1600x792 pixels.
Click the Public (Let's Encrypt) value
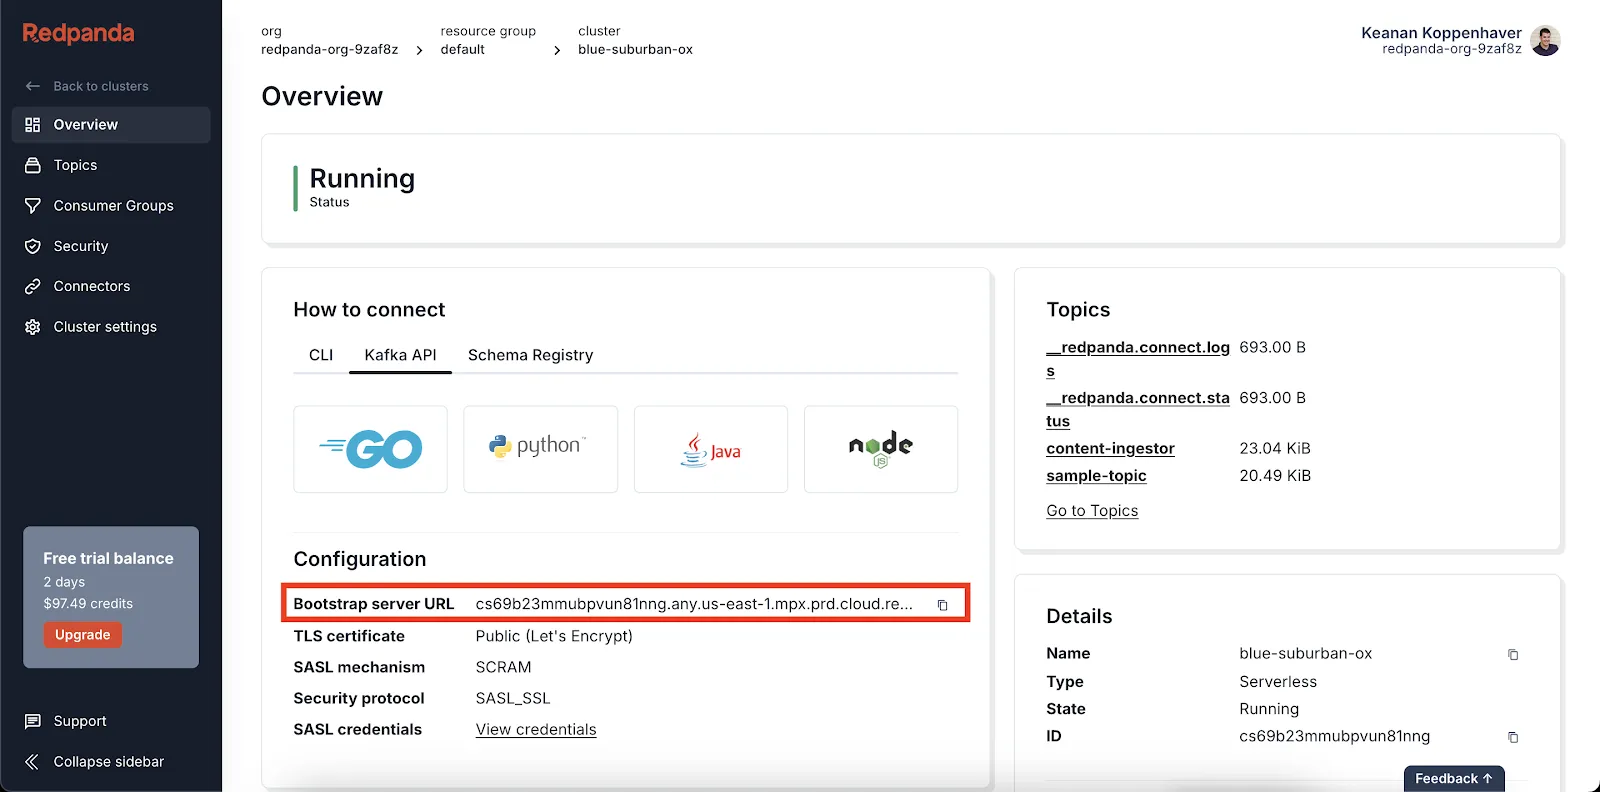click(554, 636)
